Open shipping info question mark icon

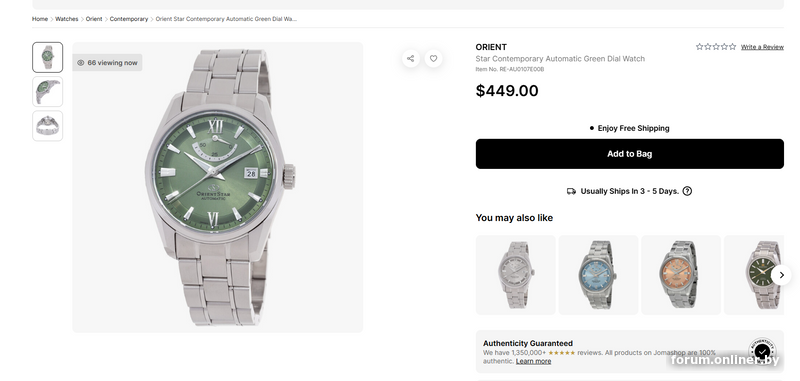coord(687,191)
